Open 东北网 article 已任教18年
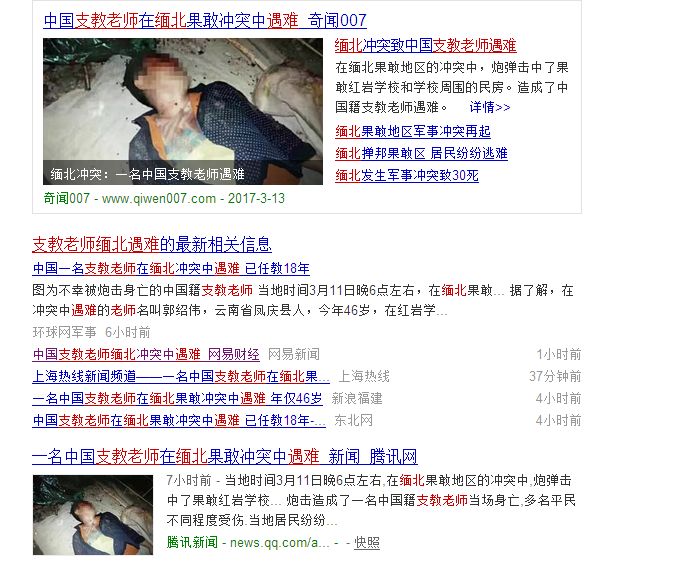The width and height of the screenshot is (682, 562). (x=179, y=420)
